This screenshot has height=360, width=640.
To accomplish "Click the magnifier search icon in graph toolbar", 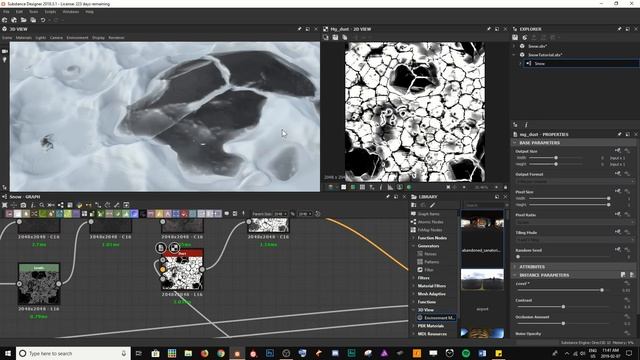I will click(42, 205).
